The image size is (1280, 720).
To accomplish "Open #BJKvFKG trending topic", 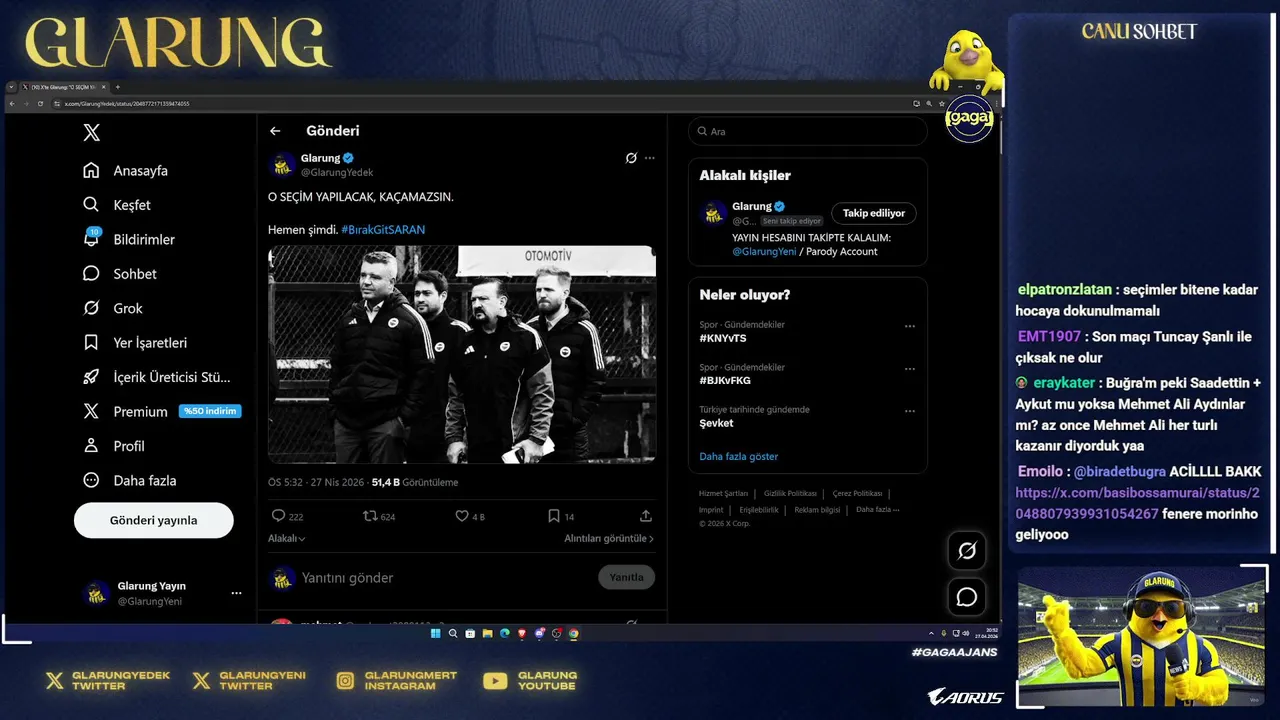I will (x=725, y=380).
